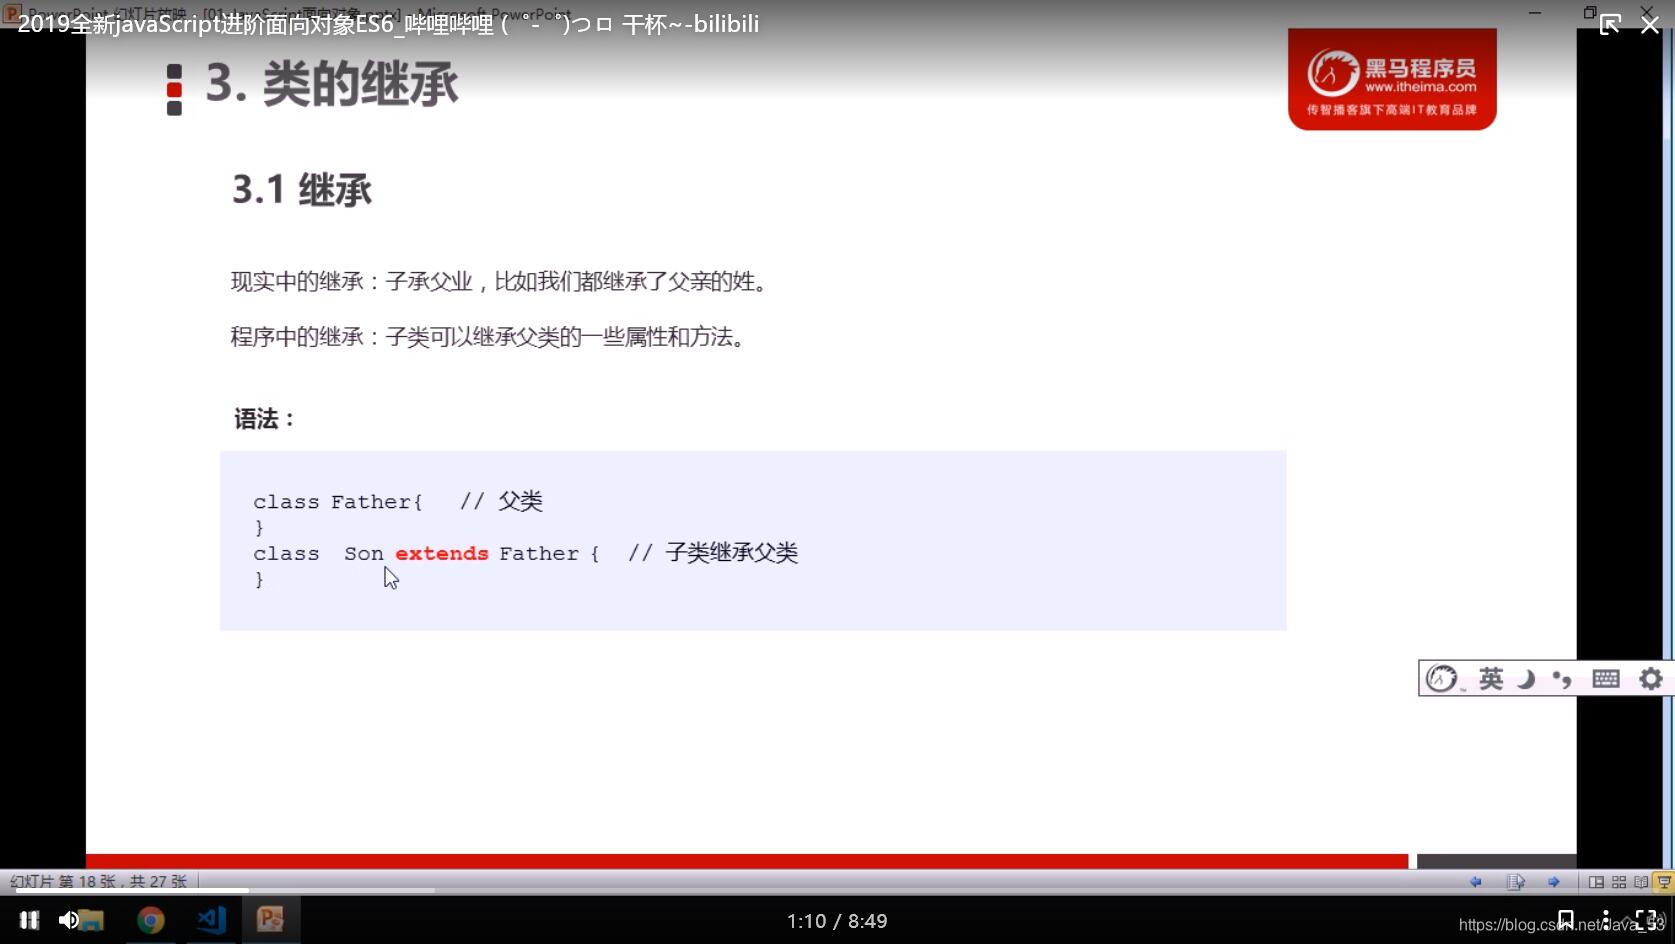Click the '语法：' label
This screenshot has width=1675, height=944.
pos(265,419)
